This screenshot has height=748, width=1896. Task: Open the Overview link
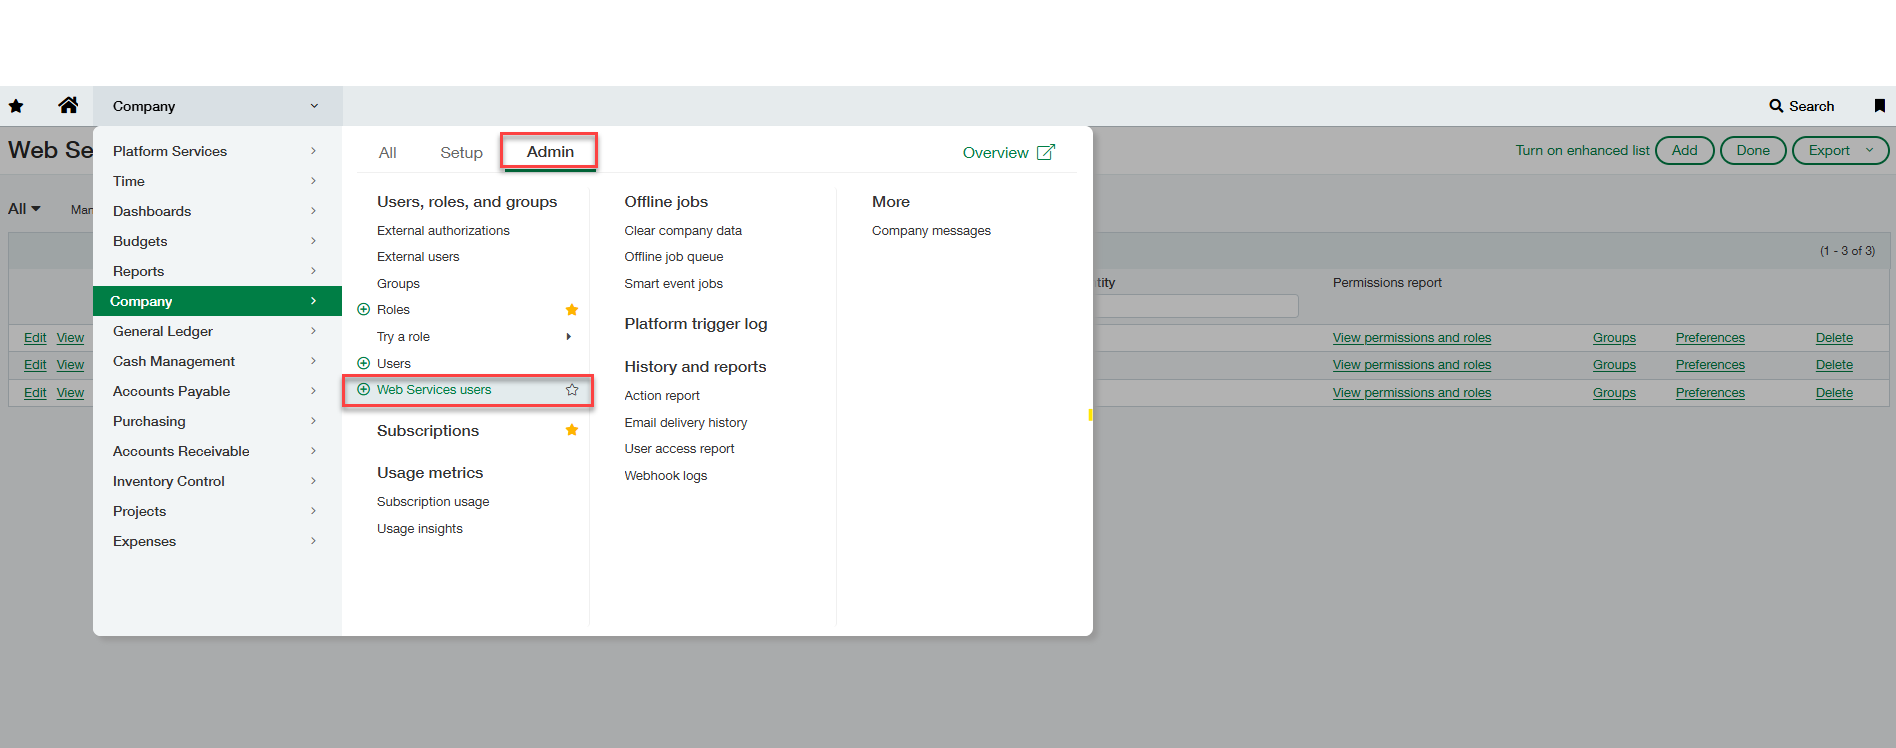pyautogui.click(x=995, y=152)
